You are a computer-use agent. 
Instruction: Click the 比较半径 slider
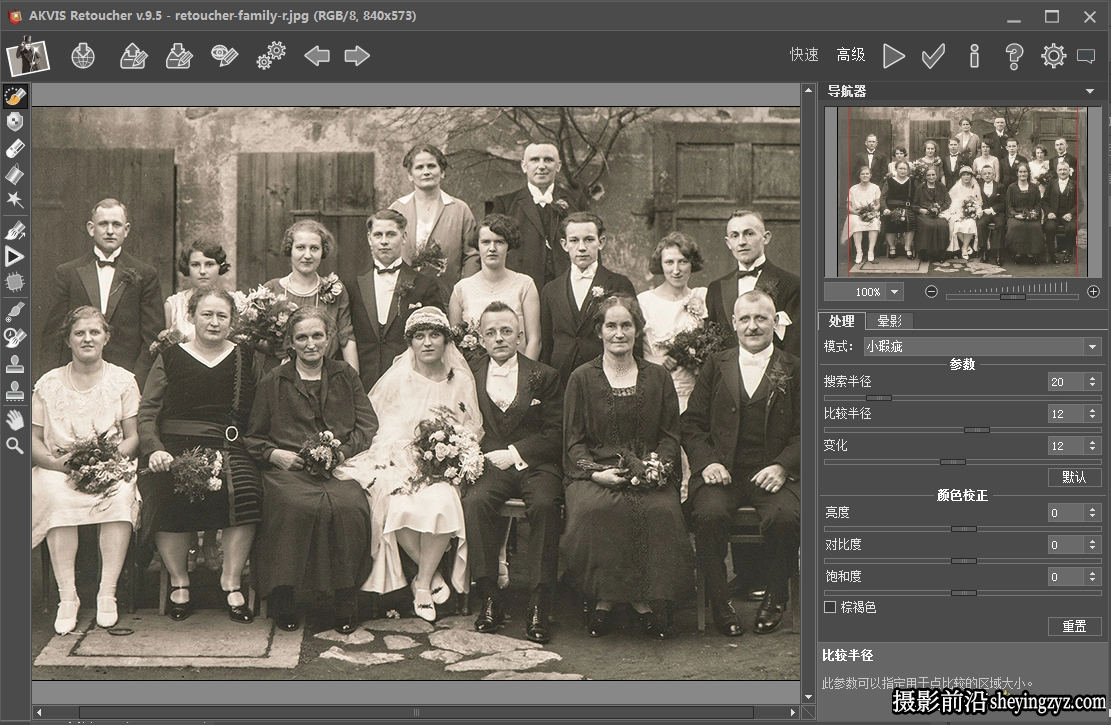(x=962, y=430)
